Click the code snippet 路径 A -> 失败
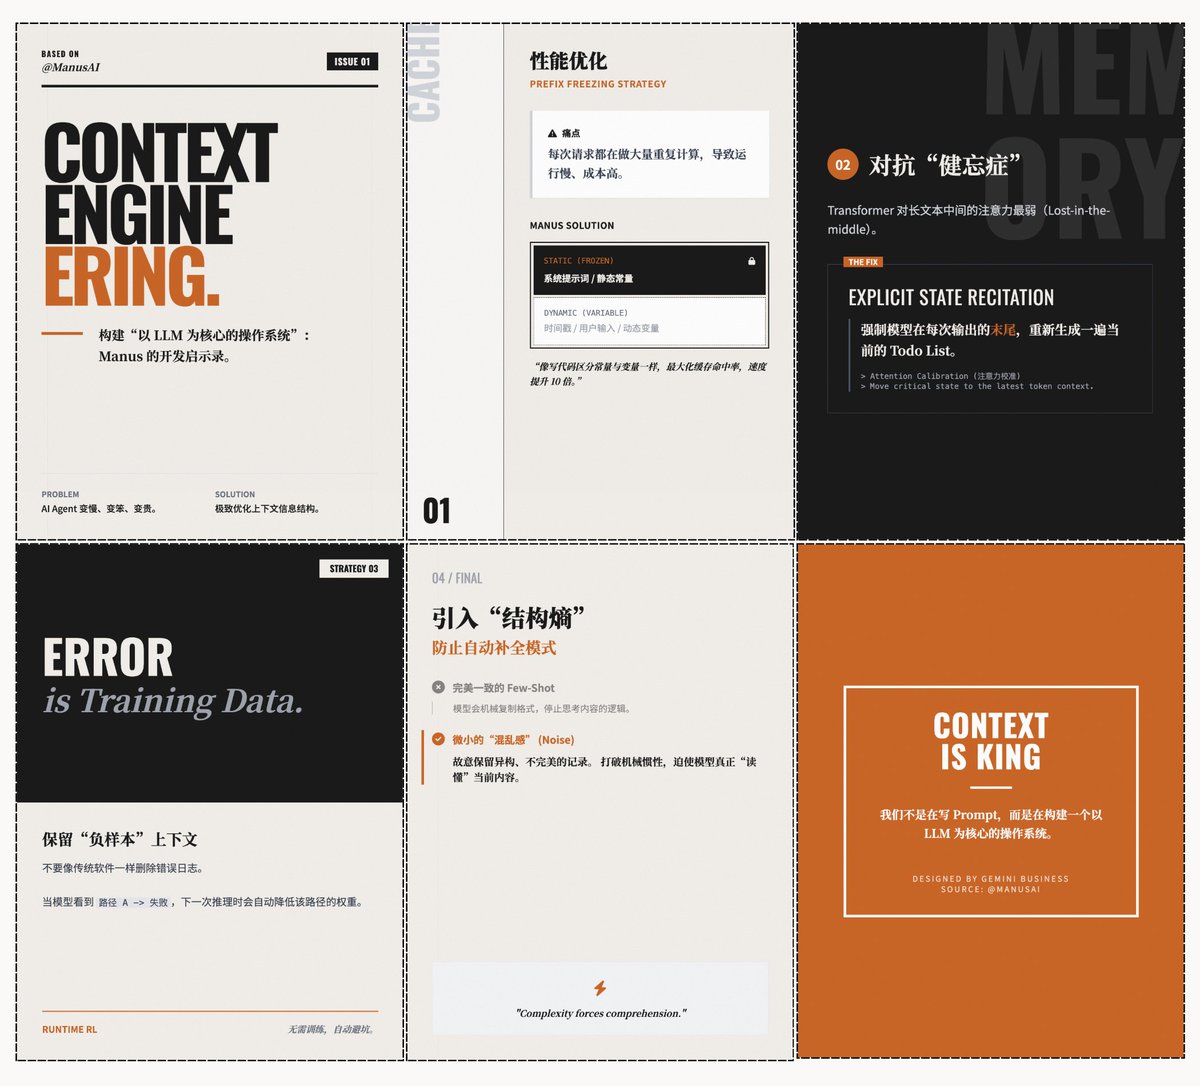The width and height of the screenshot is (1200, 1086). [x=134, y=902]
